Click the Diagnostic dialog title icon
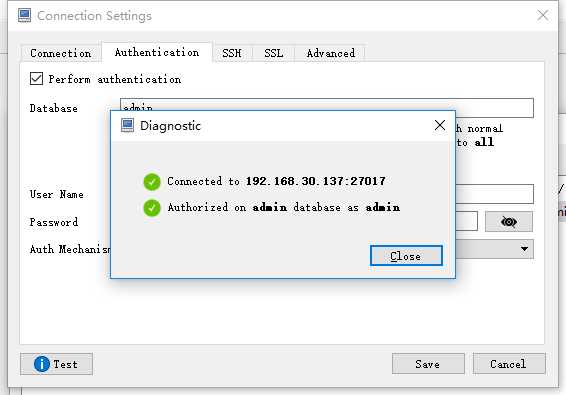This screenshot has height=395, width=566. coord(127,125)
